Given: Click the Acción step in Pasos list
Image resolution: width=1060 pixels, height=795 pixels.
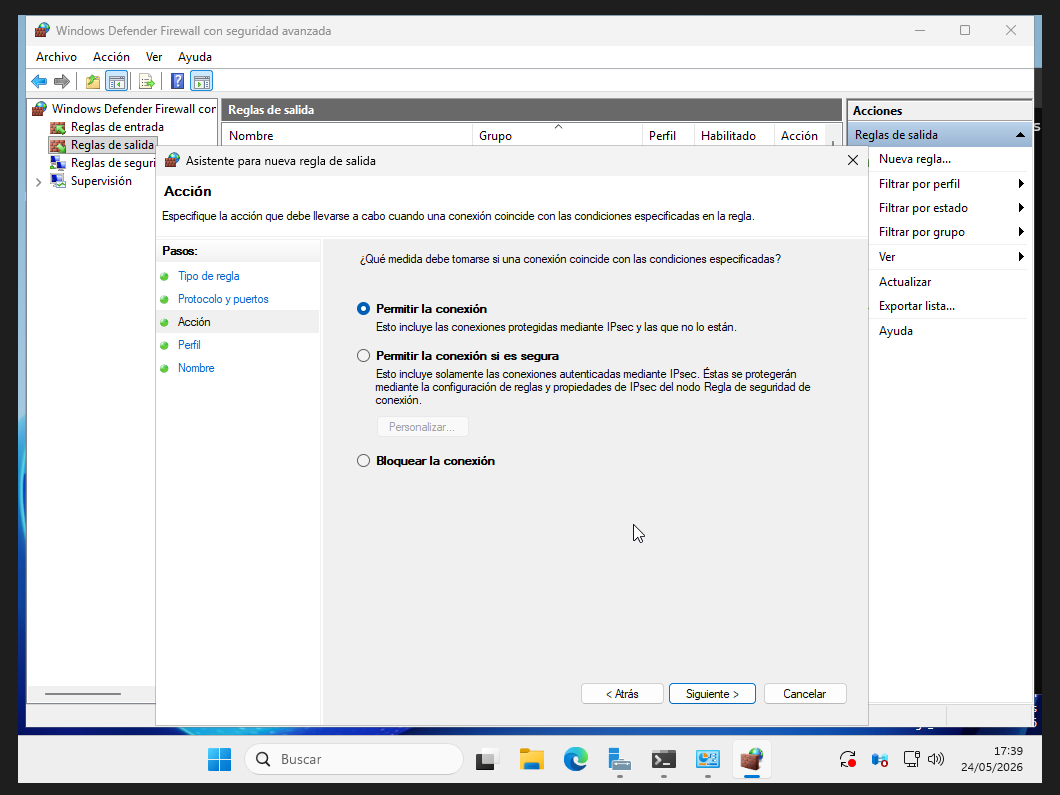Looking at the screenshot, I should (x=194, y=322).
